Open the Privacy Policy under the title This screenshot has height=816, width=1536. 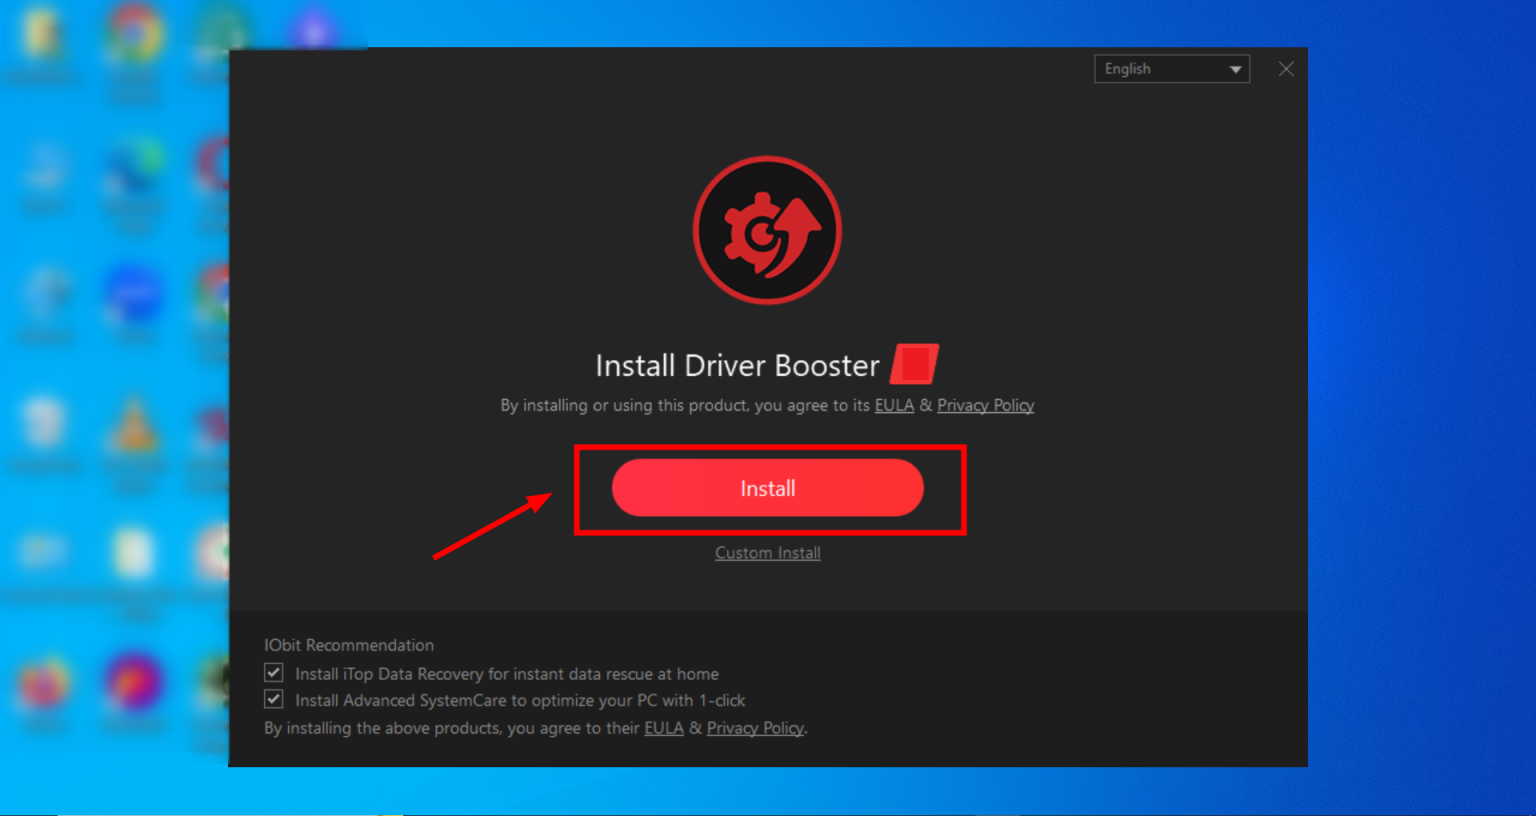(985, 405)
